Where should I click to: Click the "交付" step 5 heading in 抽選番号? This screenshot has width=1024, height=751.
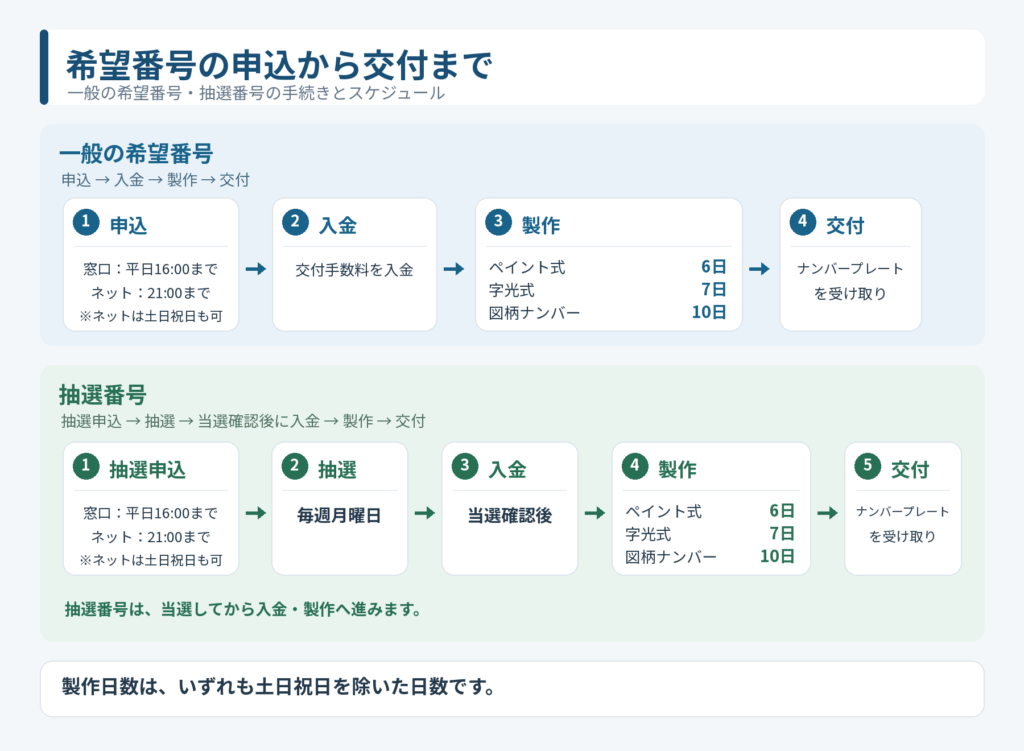click(x=910, y=470)
